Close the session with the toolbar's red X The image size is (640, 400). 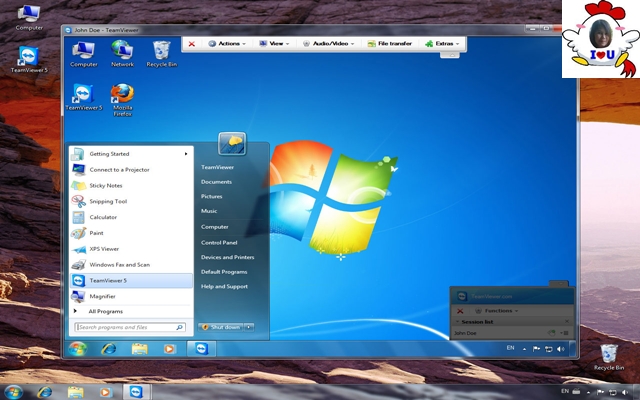coord(191,44)
